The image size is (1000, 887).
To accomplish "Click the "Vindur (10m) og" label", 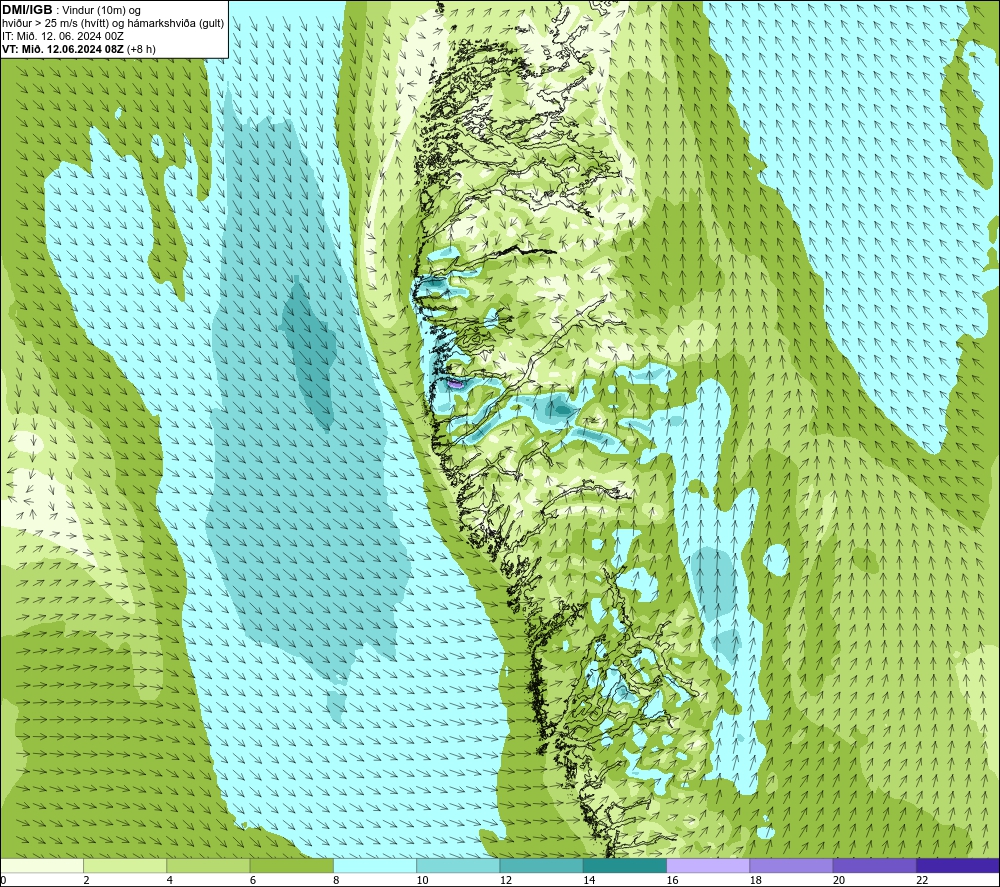I will pos(101,11).
